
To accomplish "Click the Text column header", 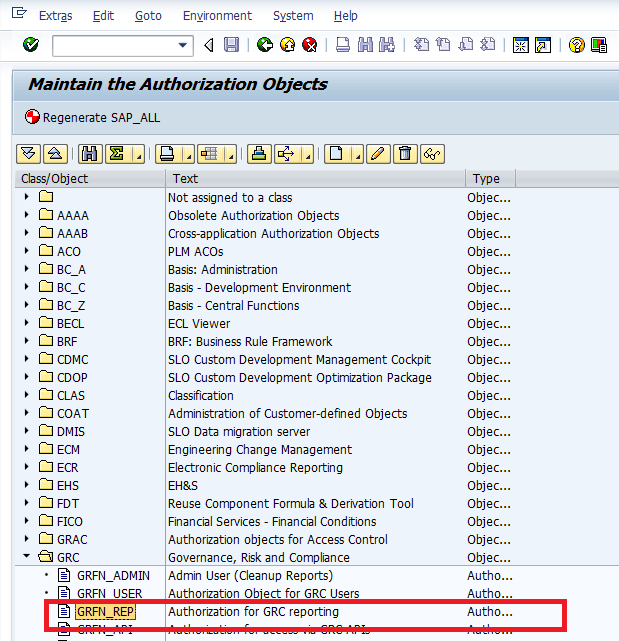I will coord(186,179).
